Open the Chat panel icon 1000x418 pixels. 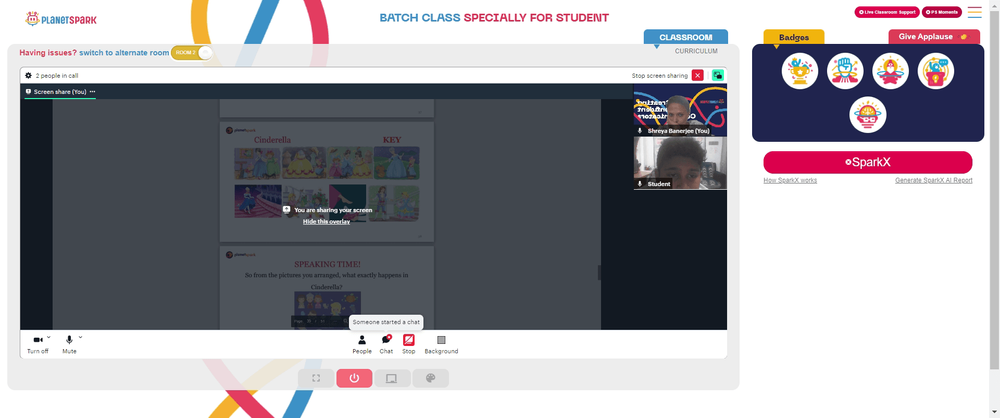(x=386, y=344)
